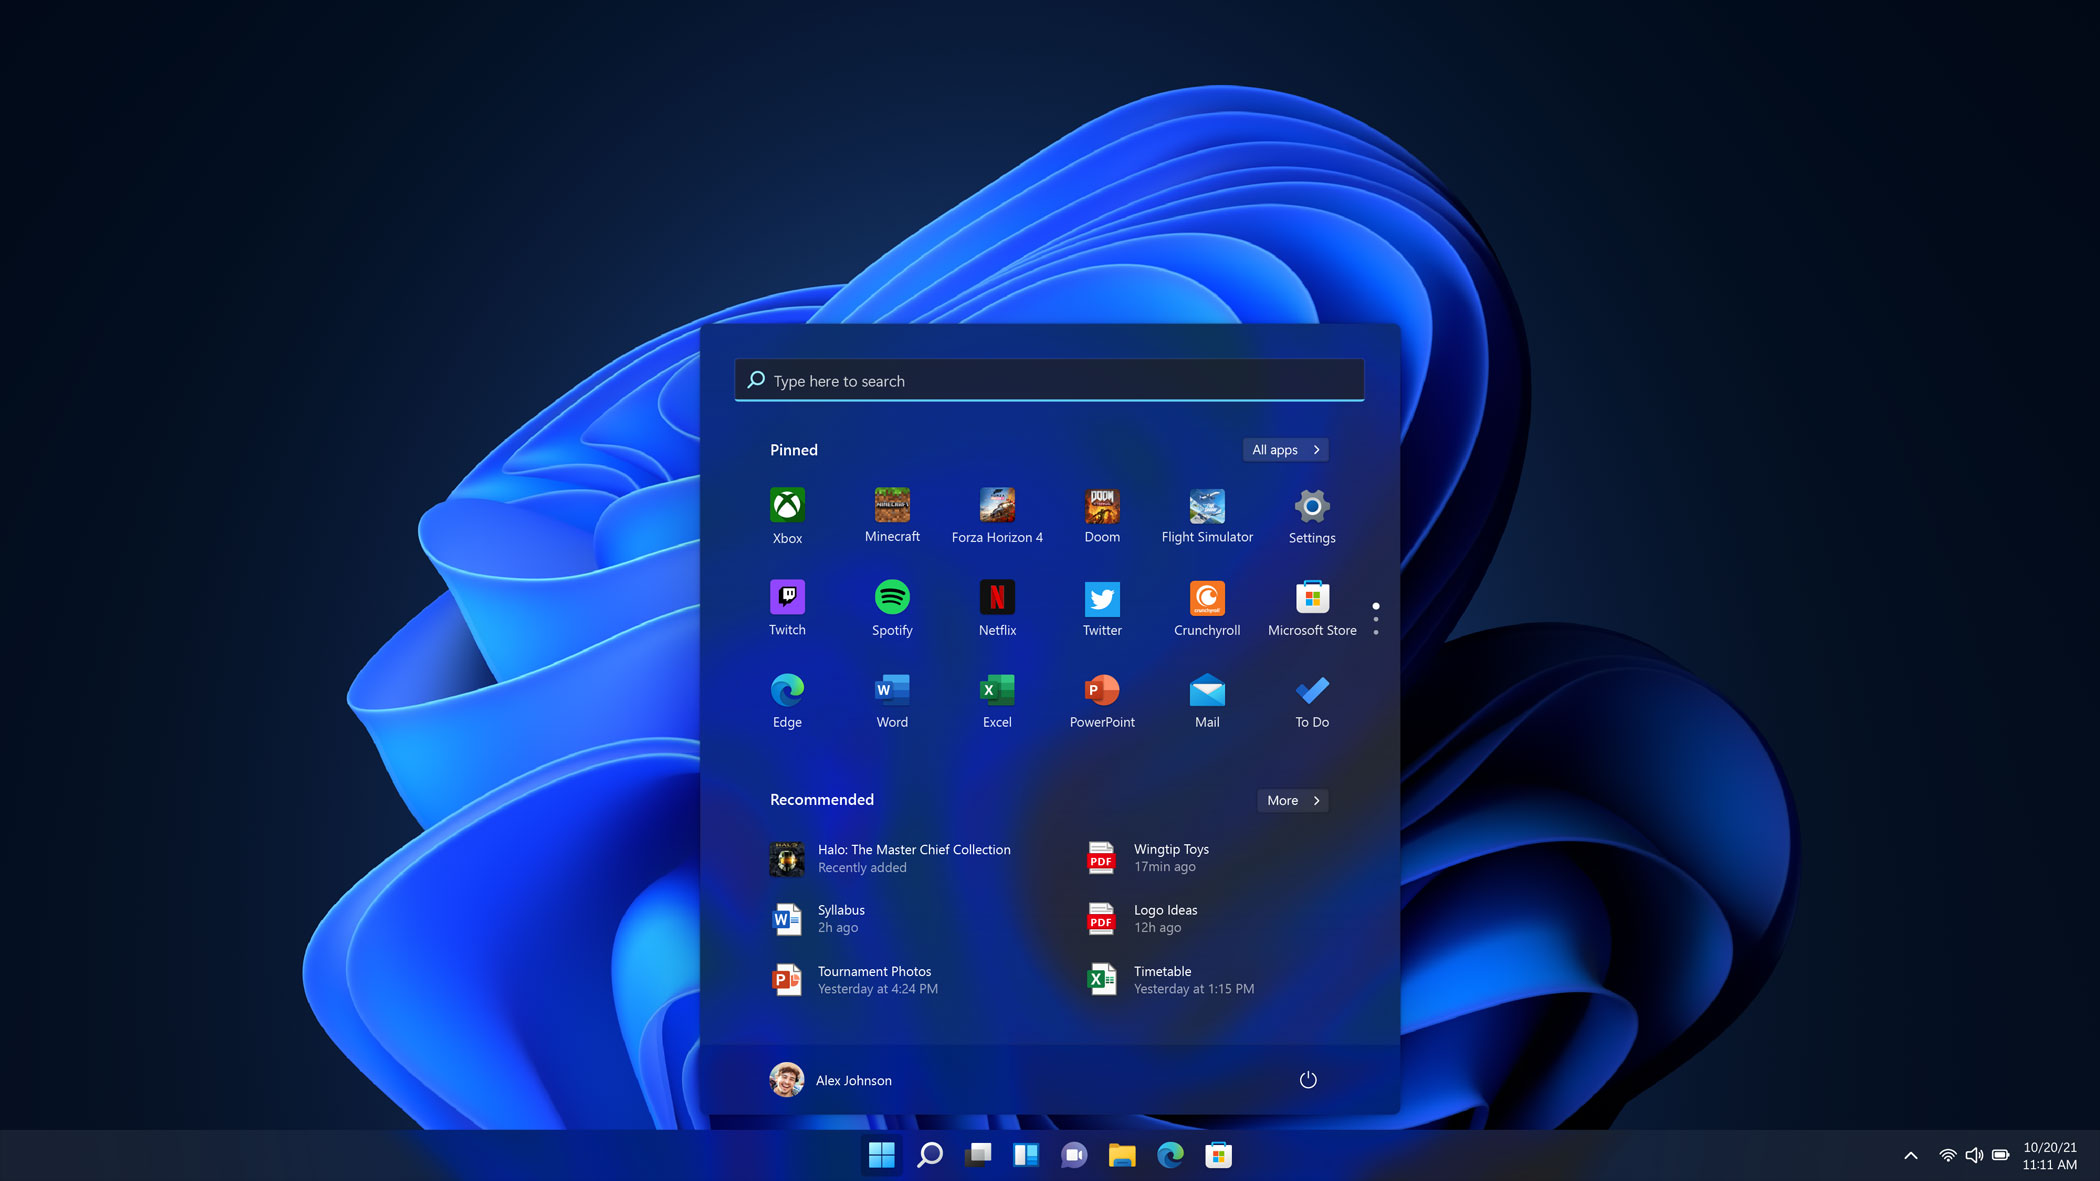
Task: Click the pagination dots for pinned apps
Action: [x=1376, y=616]
